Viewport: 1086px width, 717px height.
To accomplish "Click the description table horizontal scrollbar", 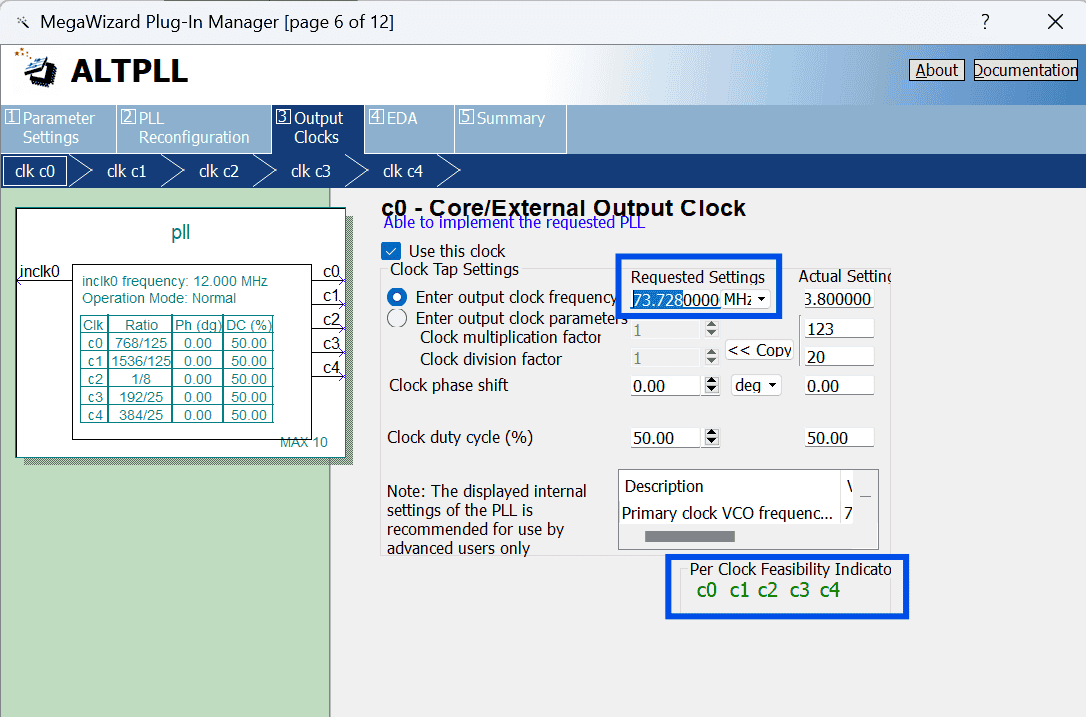I will pos(690,536).
